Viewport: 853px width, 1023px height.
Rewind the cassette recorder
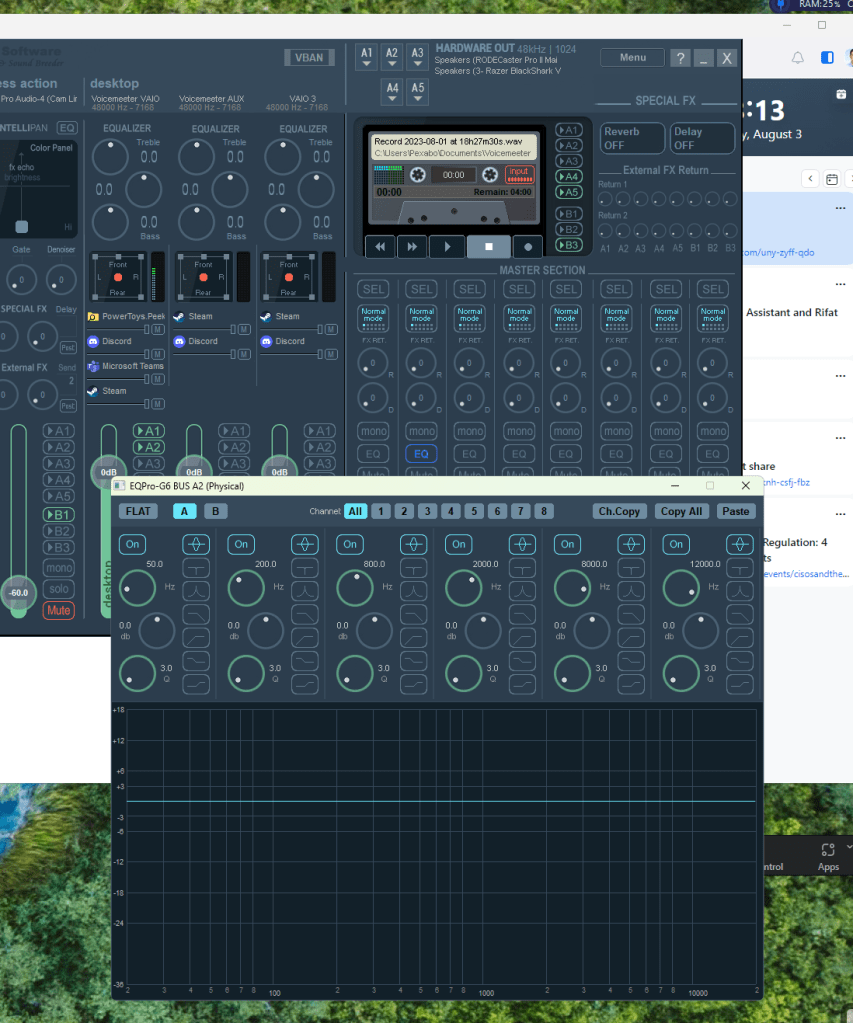(380, 247)
